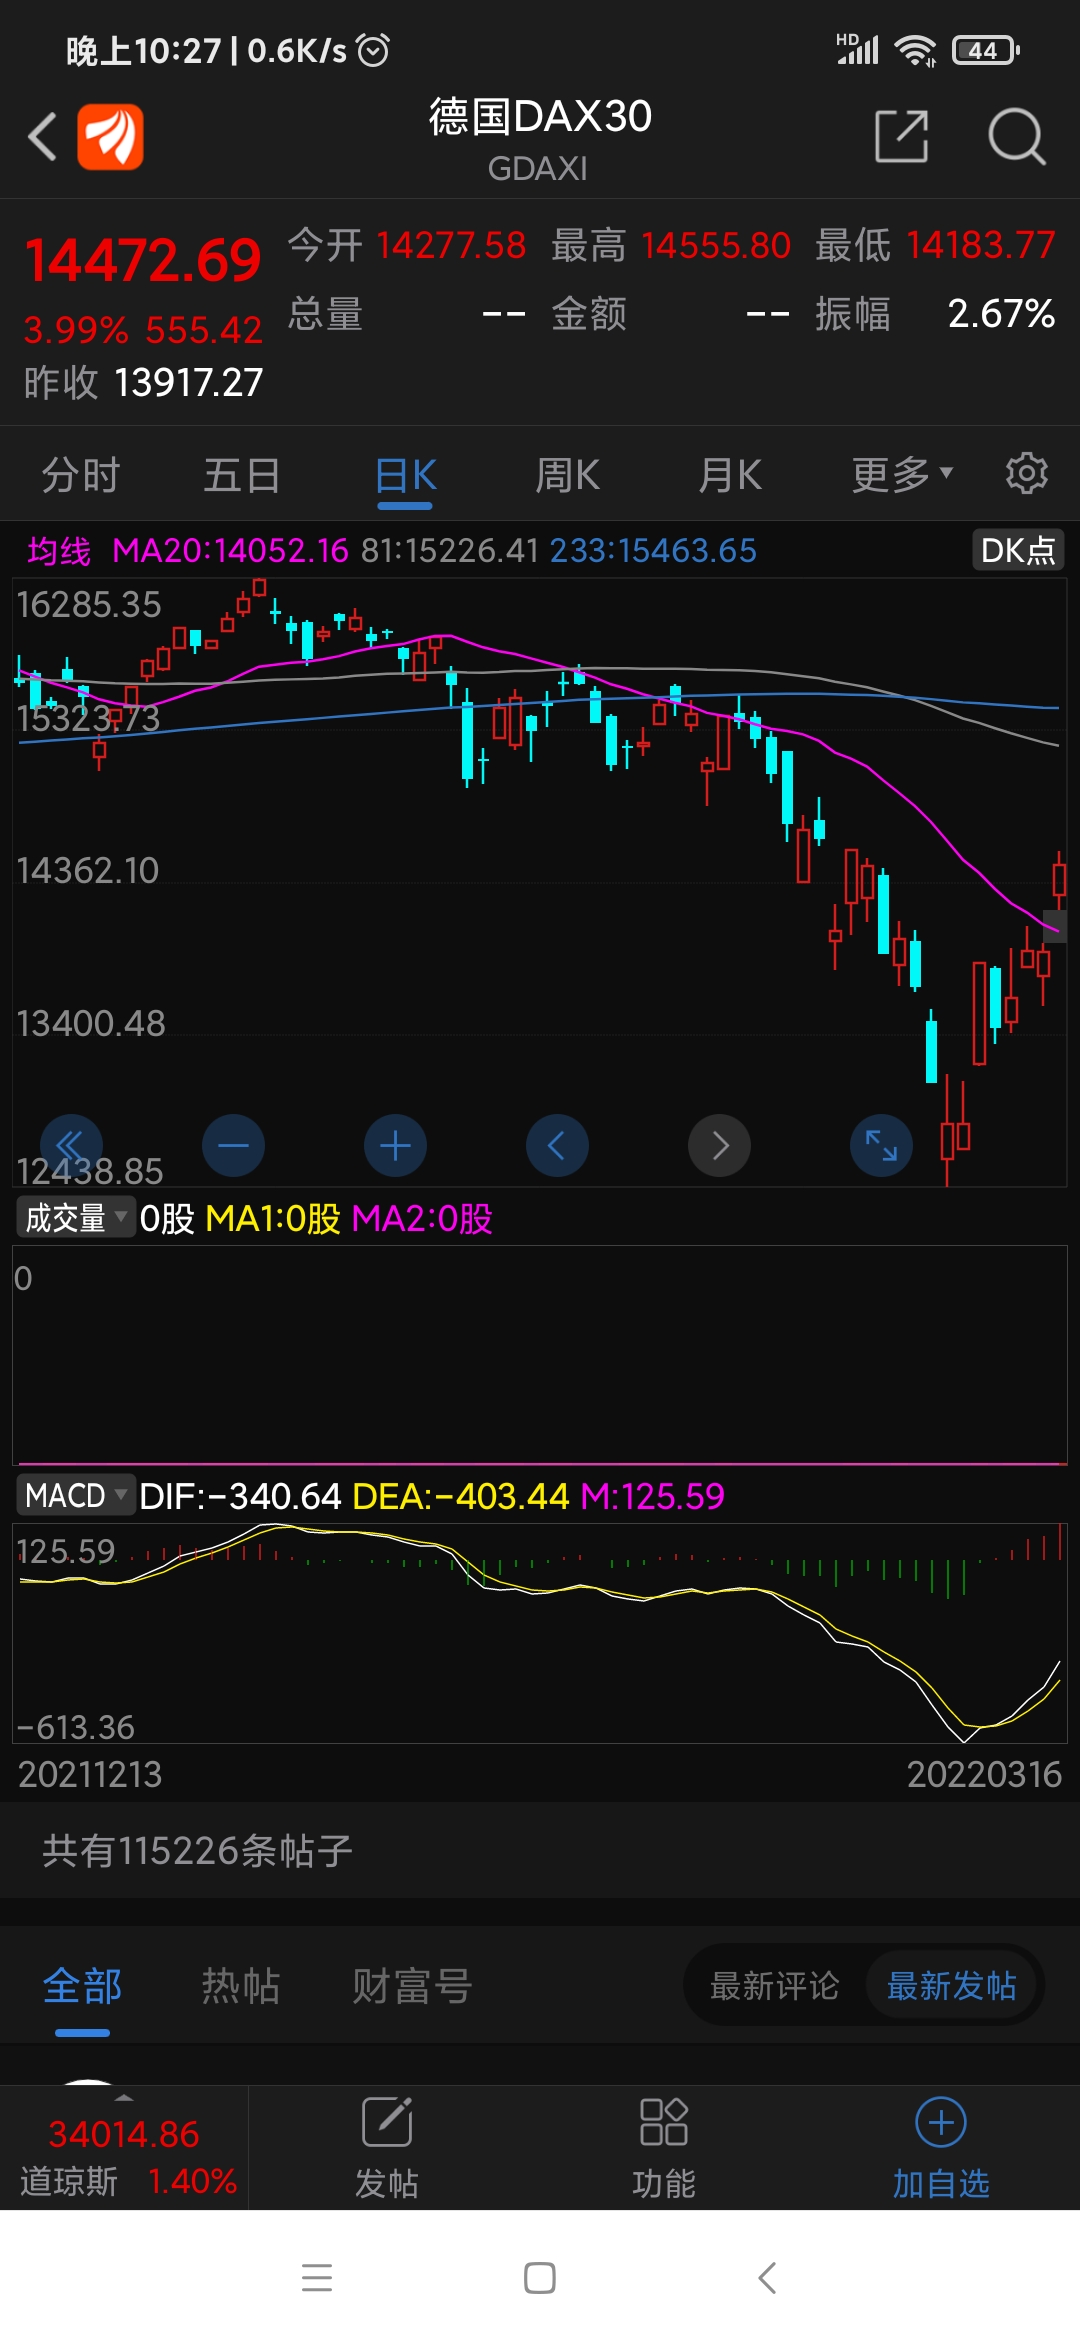Open the 成交量 indicator dropdown
Image resolution: width=1080 pixels, height=2340 pixels.
pos(76,1217)
